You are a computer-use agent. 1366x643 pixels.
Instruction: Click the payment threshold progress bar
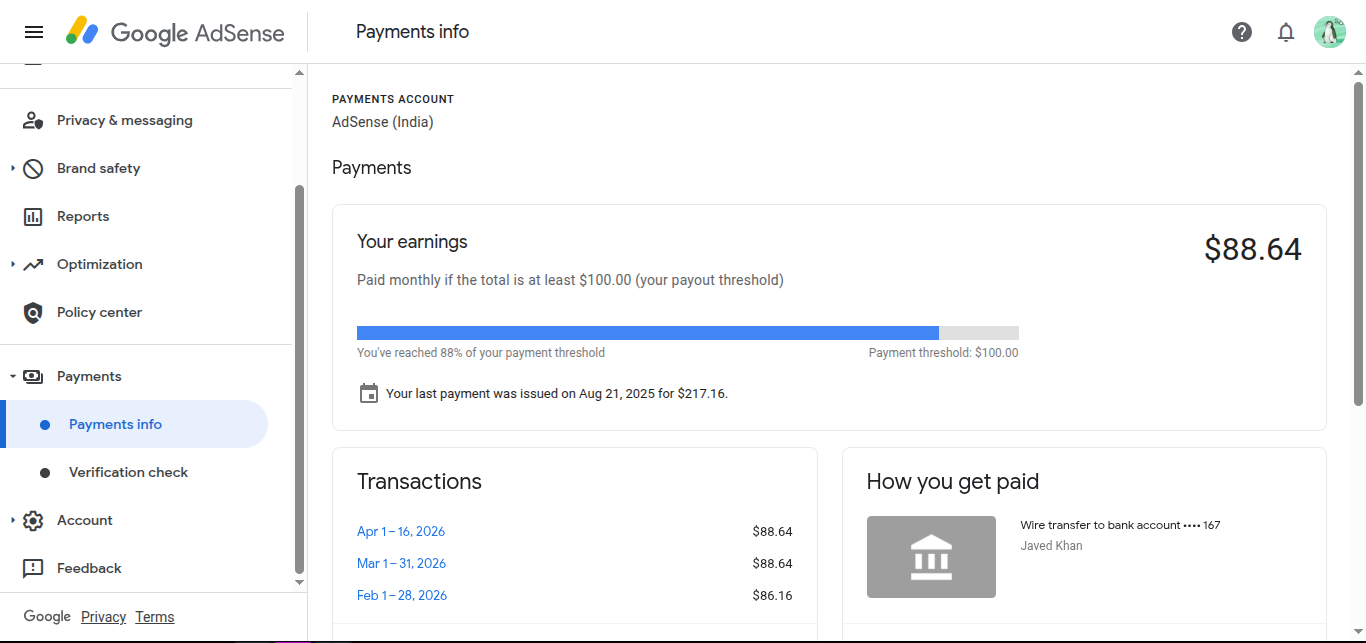click(x=687, y=333)
